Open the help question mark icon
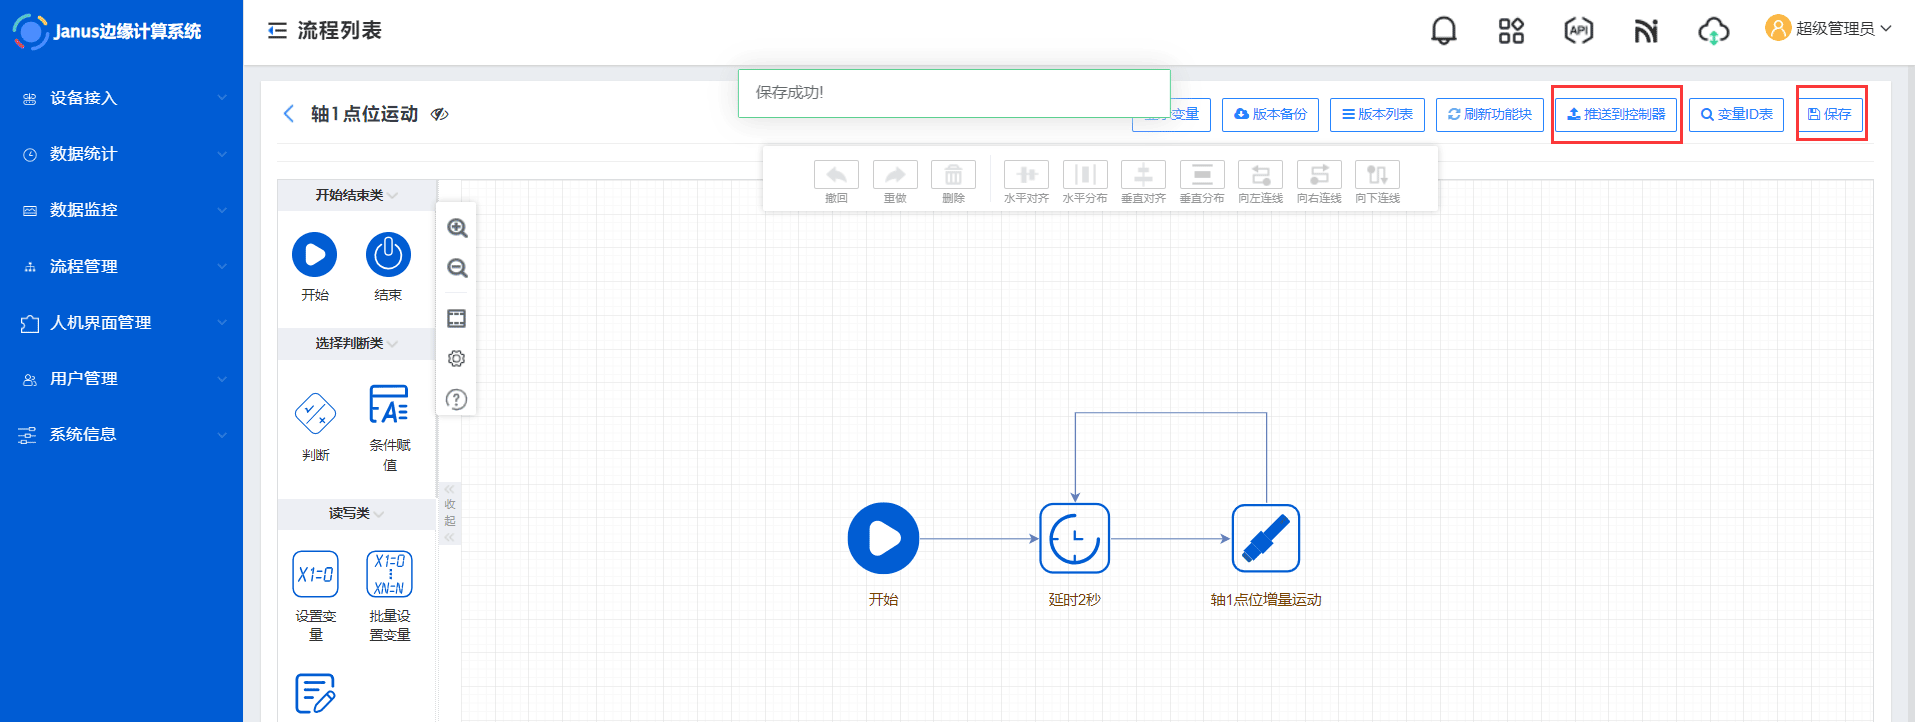Image resolution: width=1915 pixels, height=722 pixels. (x=457, y=400)
